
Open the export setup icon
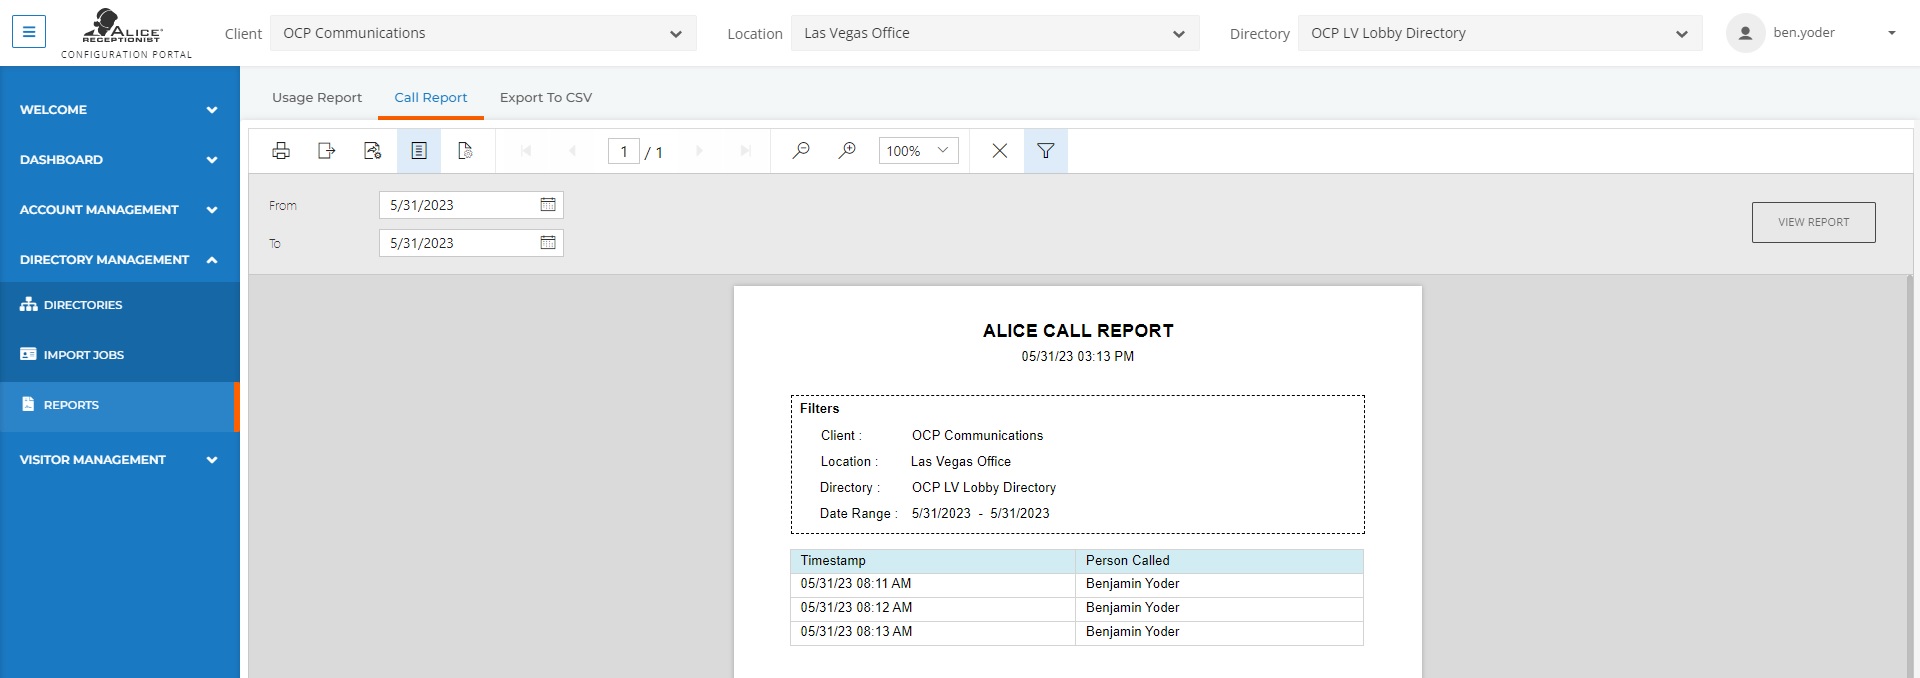(373, 151)
